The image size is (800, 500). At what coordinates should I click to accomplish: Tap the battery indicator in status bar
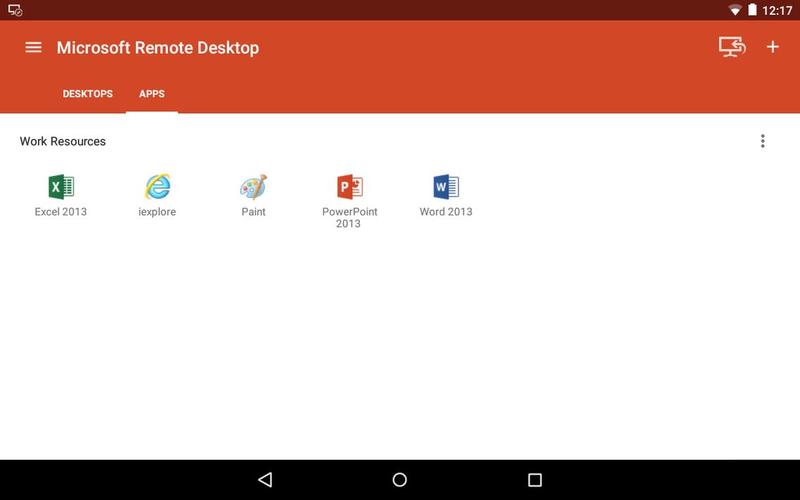tap(752, 10)
